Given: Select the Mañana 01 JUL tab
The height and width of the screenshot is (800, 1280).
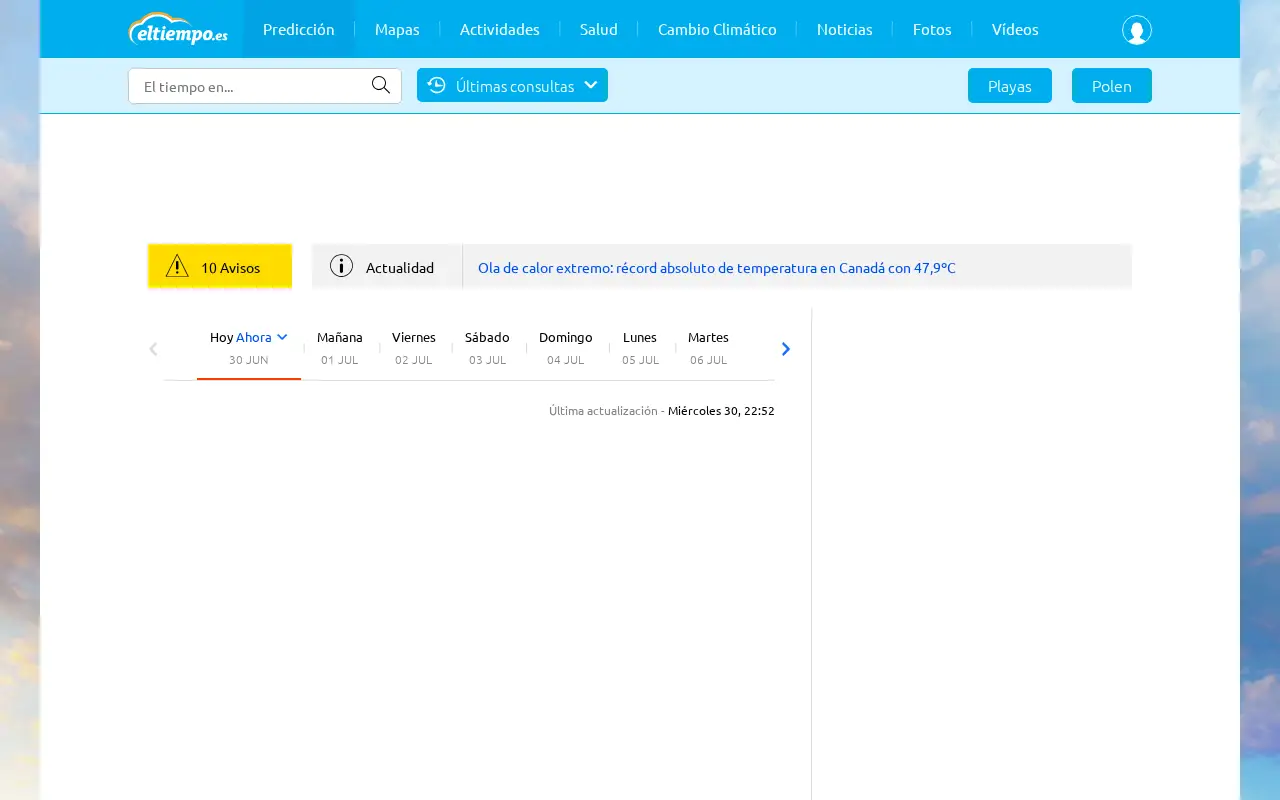Looking at the screenshot, I should 340,347.
